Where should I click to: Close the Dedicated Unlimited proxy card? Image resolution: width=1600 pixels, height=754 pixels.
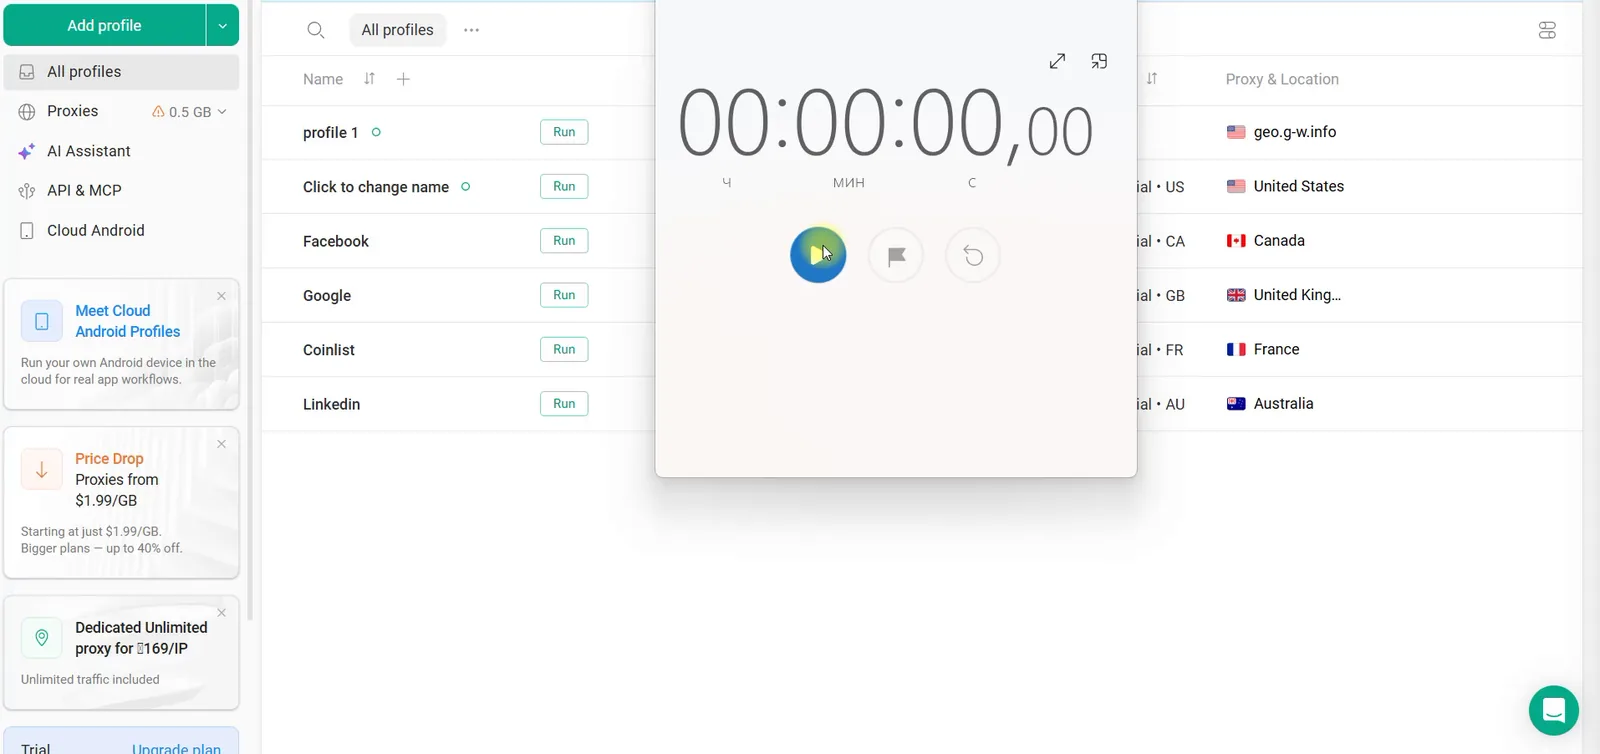pyautogui.click(x=222, y=613)
